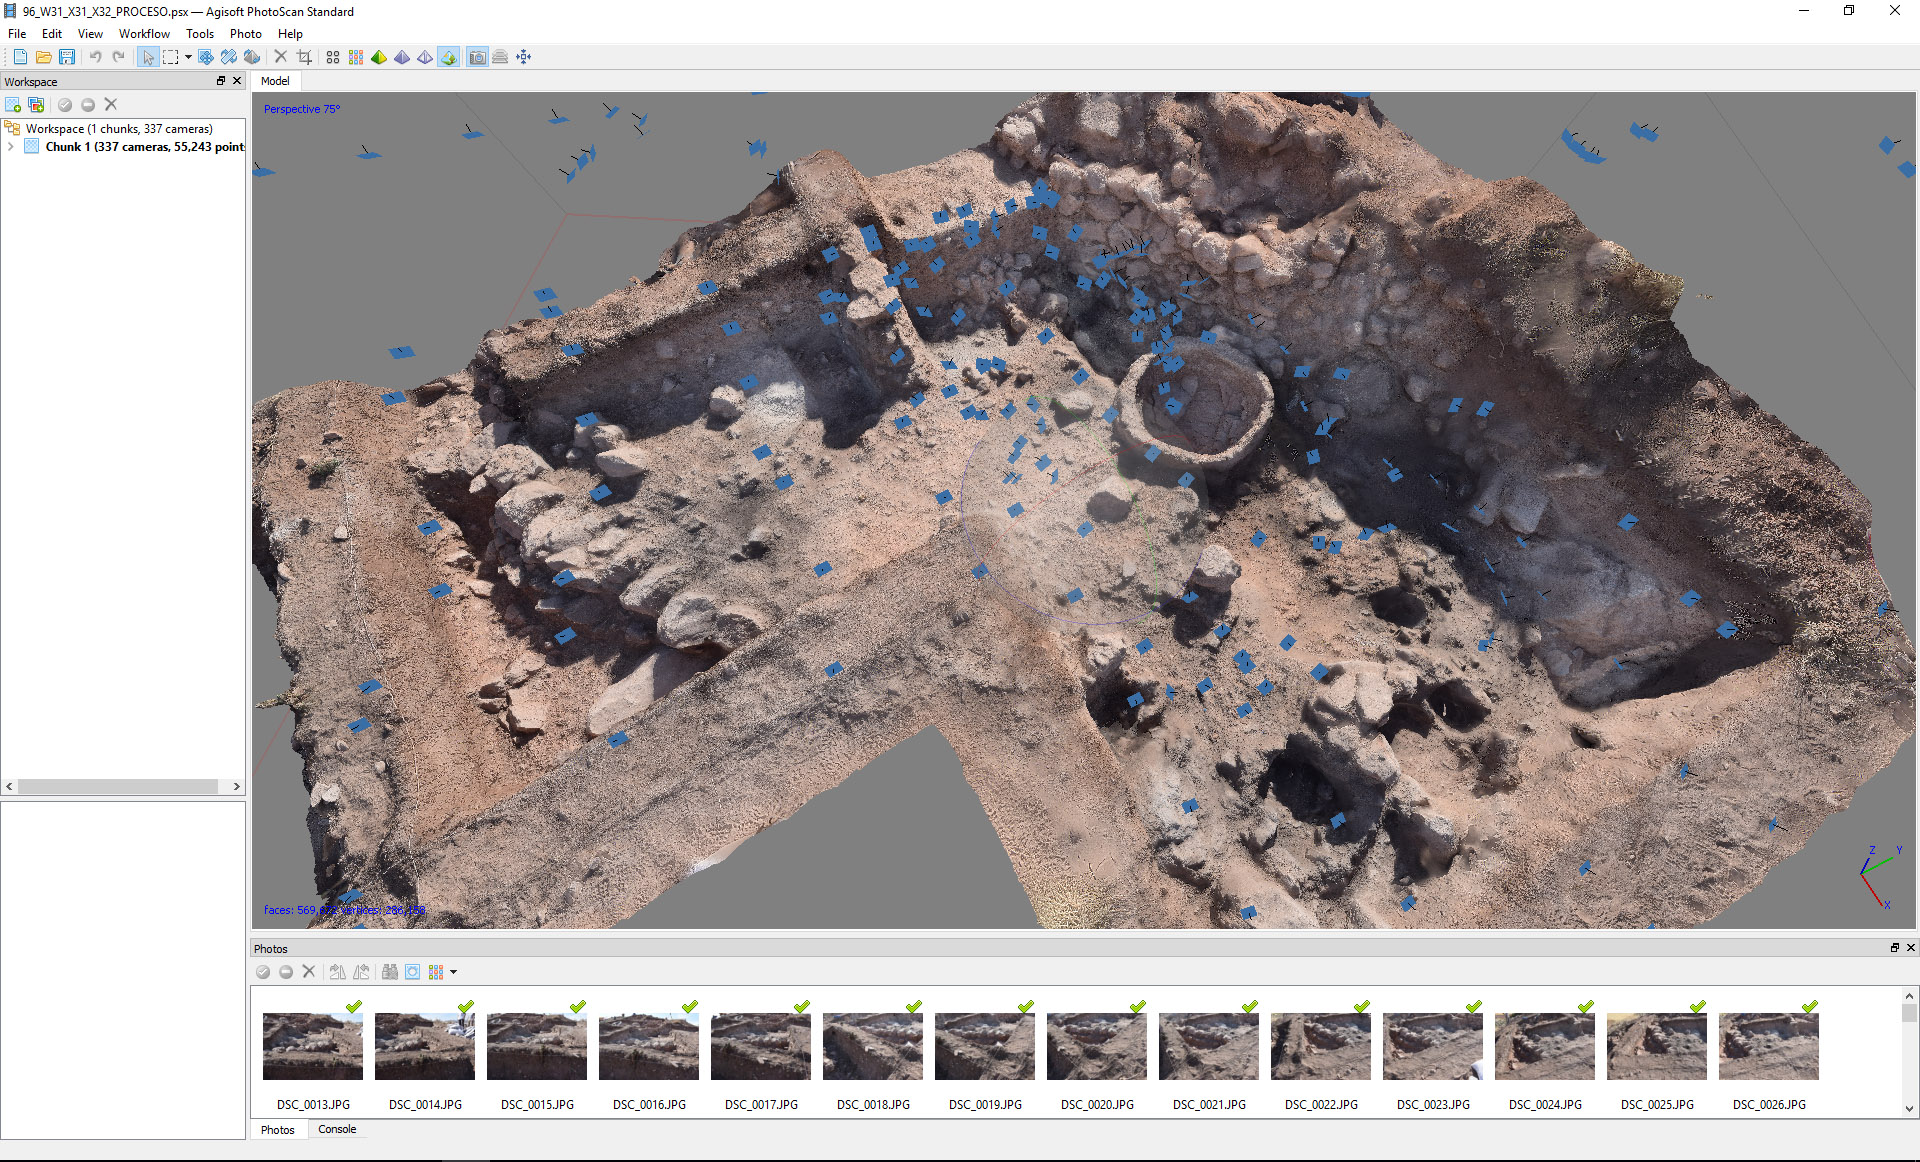Show the Shaded model view (green pyramid)
The width and height of the screenshot is (1920, 1162).
[379, 57]
